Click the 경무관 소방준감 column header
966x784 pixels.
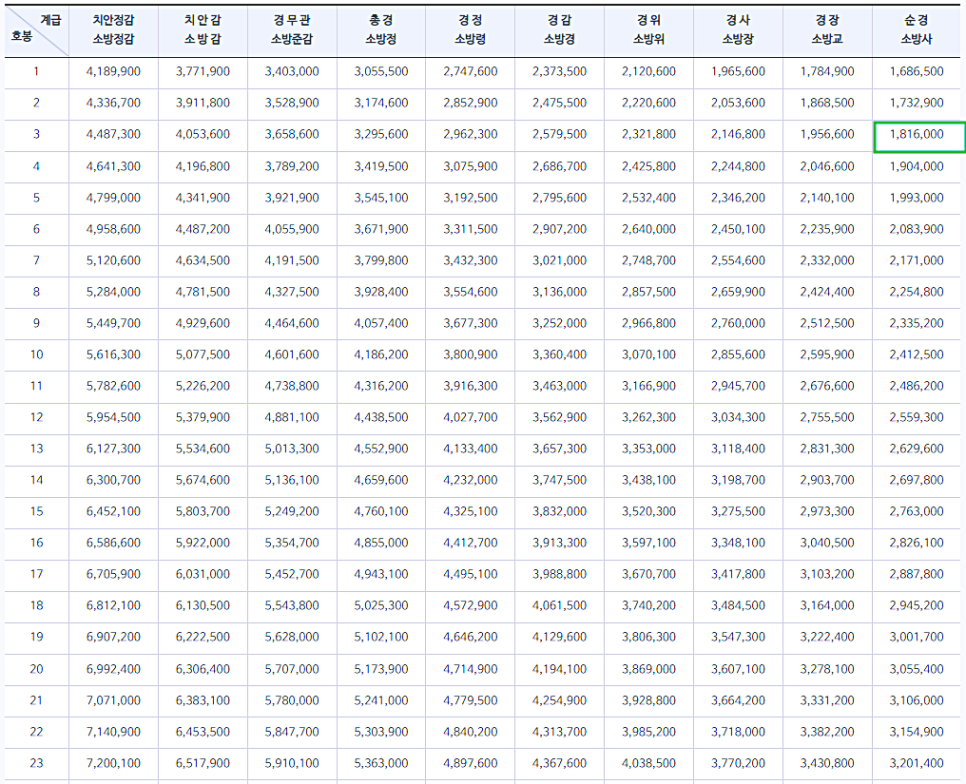[292, 30]
